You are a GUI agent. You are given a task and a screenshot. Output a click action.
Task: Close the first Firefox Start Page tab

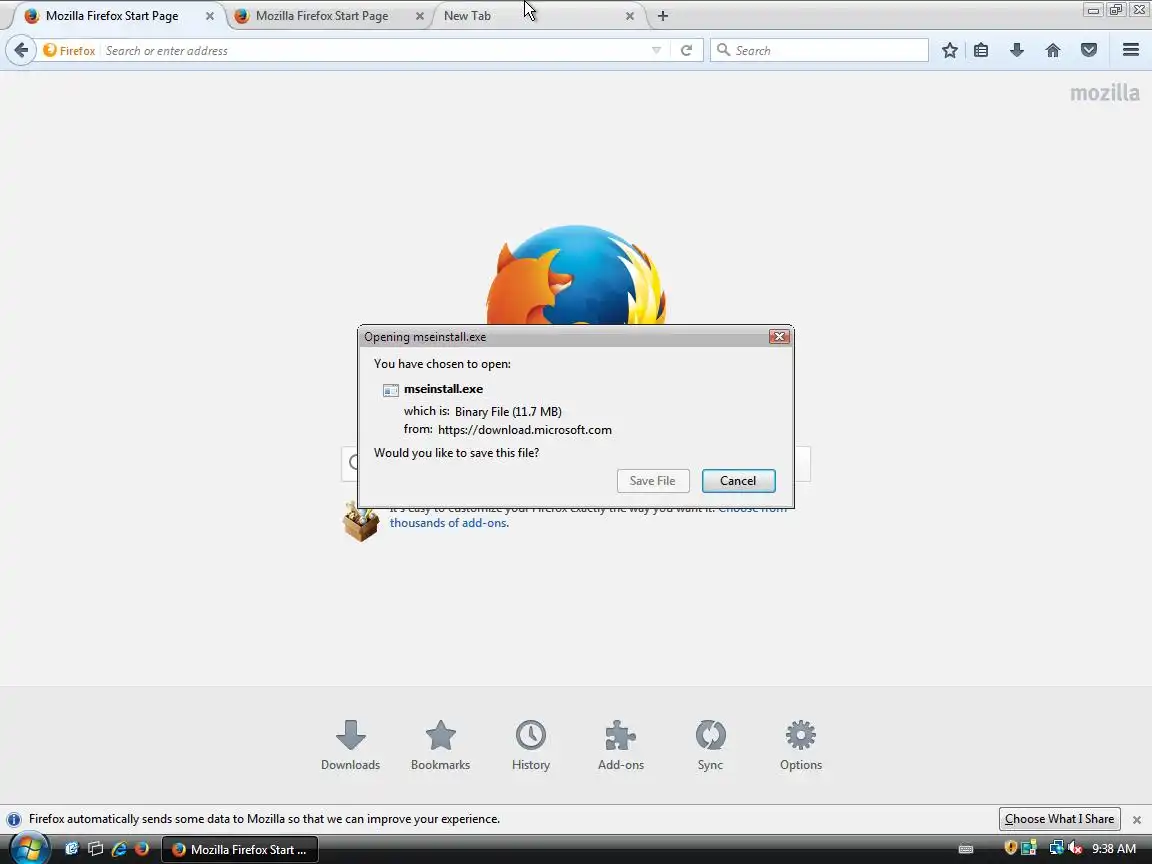(x=209, y=15)
